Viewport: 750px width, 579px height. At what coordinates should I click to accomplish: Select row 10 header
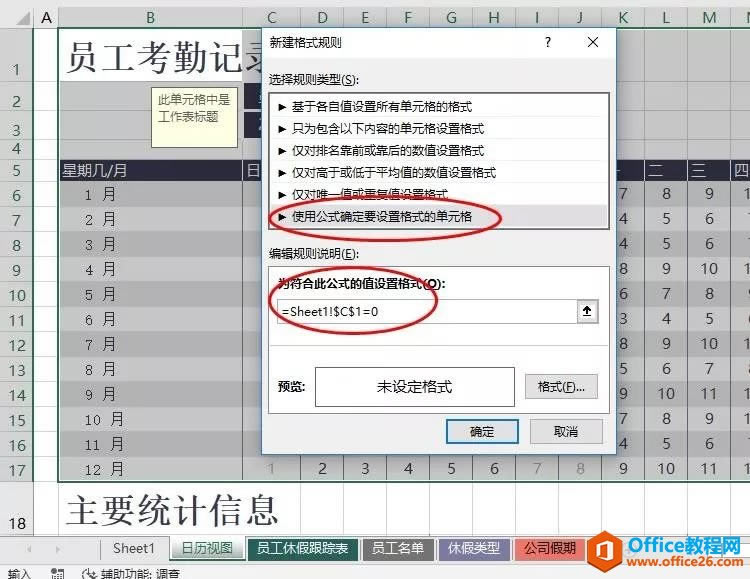17,295
